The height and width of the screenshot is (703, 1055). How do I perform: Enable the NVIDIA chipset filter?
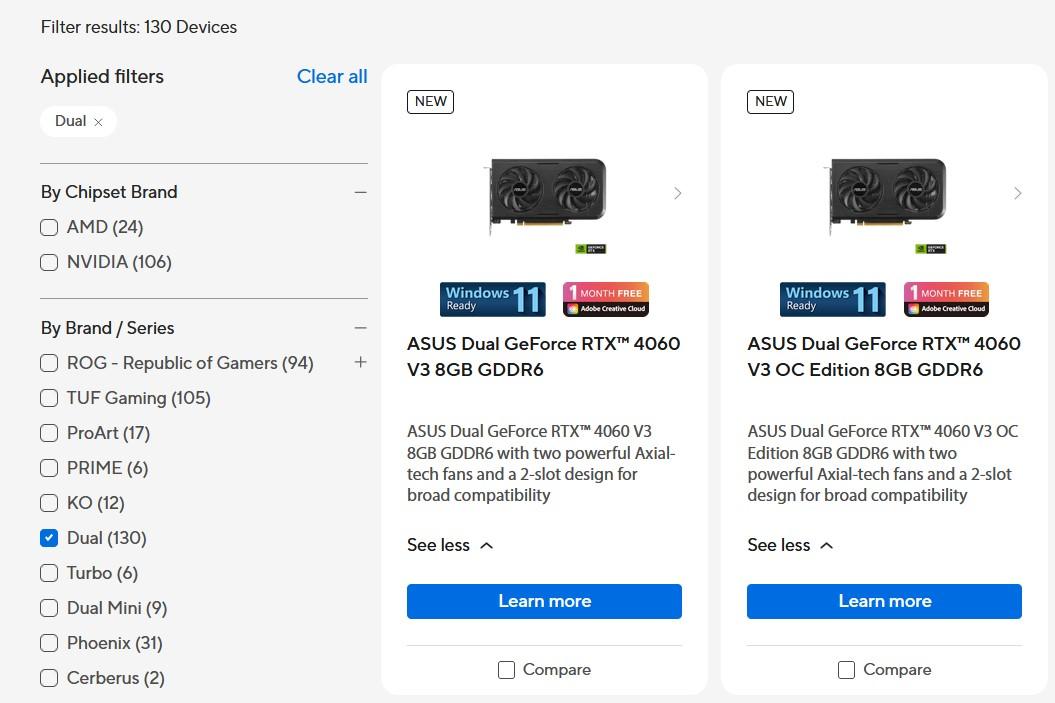pyautogui.click(x=49, y=262)
